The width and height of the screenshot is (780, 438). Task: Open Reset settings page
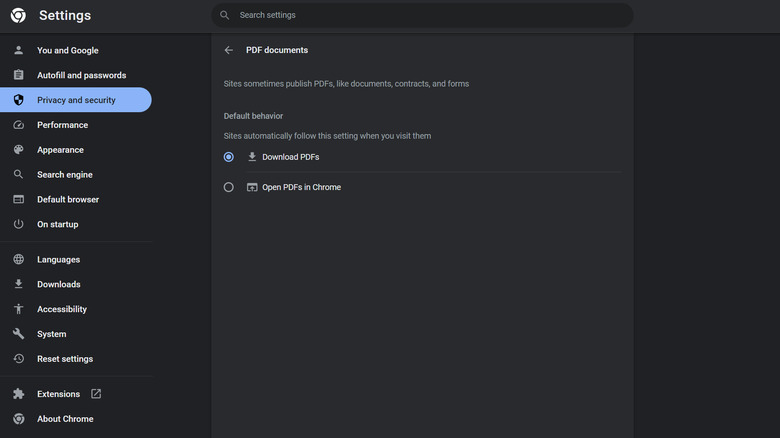tap(64, 359)
